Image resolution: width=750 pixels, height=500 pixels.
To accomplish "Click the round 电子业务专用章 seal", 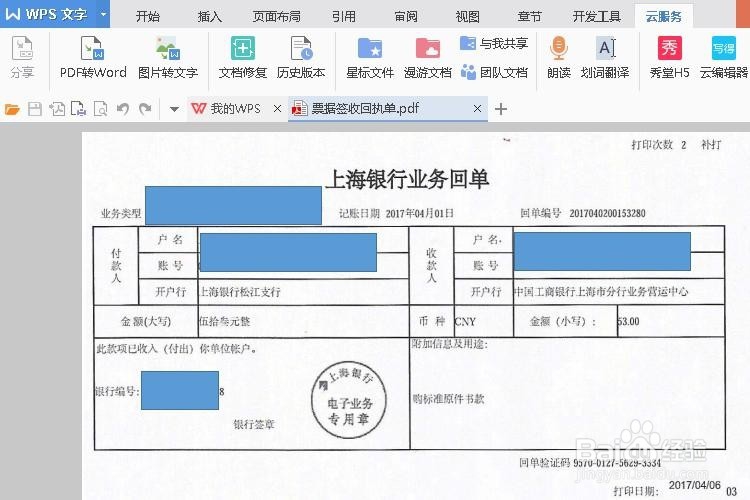I will tap(348, 400).
